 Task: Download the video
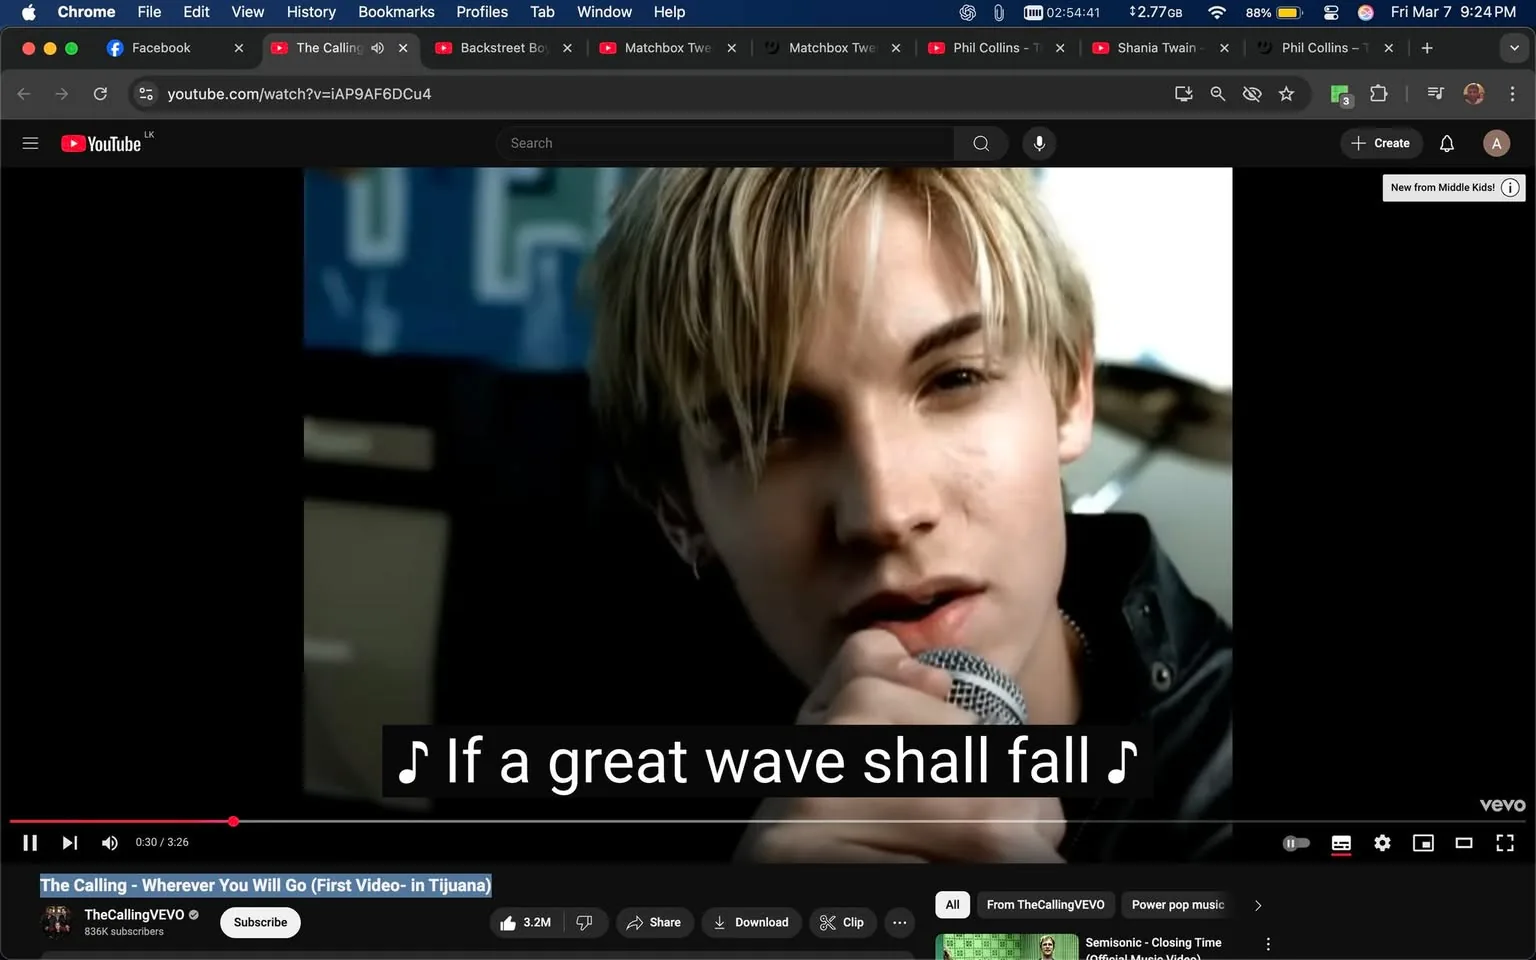pos(751,922)
